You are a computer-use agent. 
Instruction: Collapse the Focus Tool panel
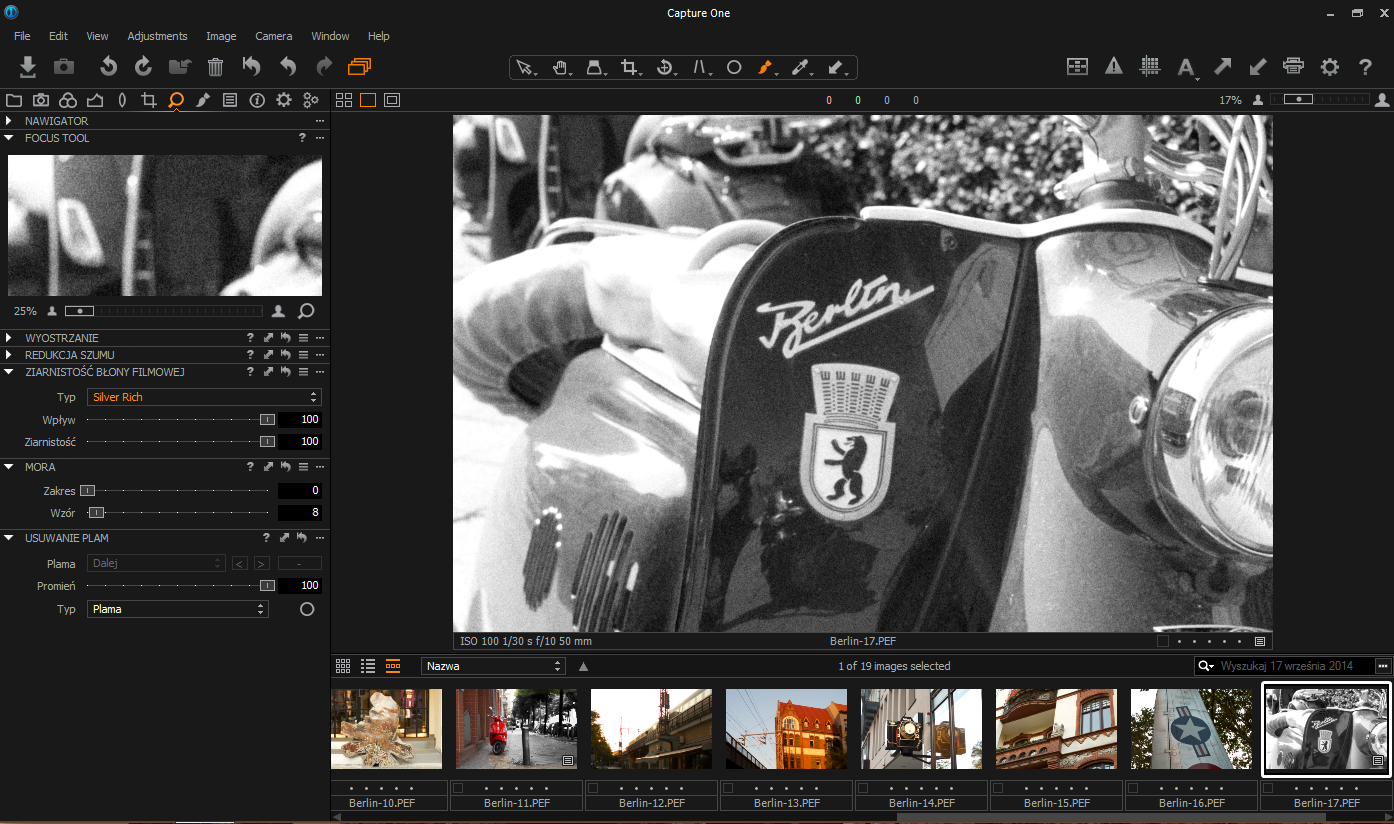9,138
